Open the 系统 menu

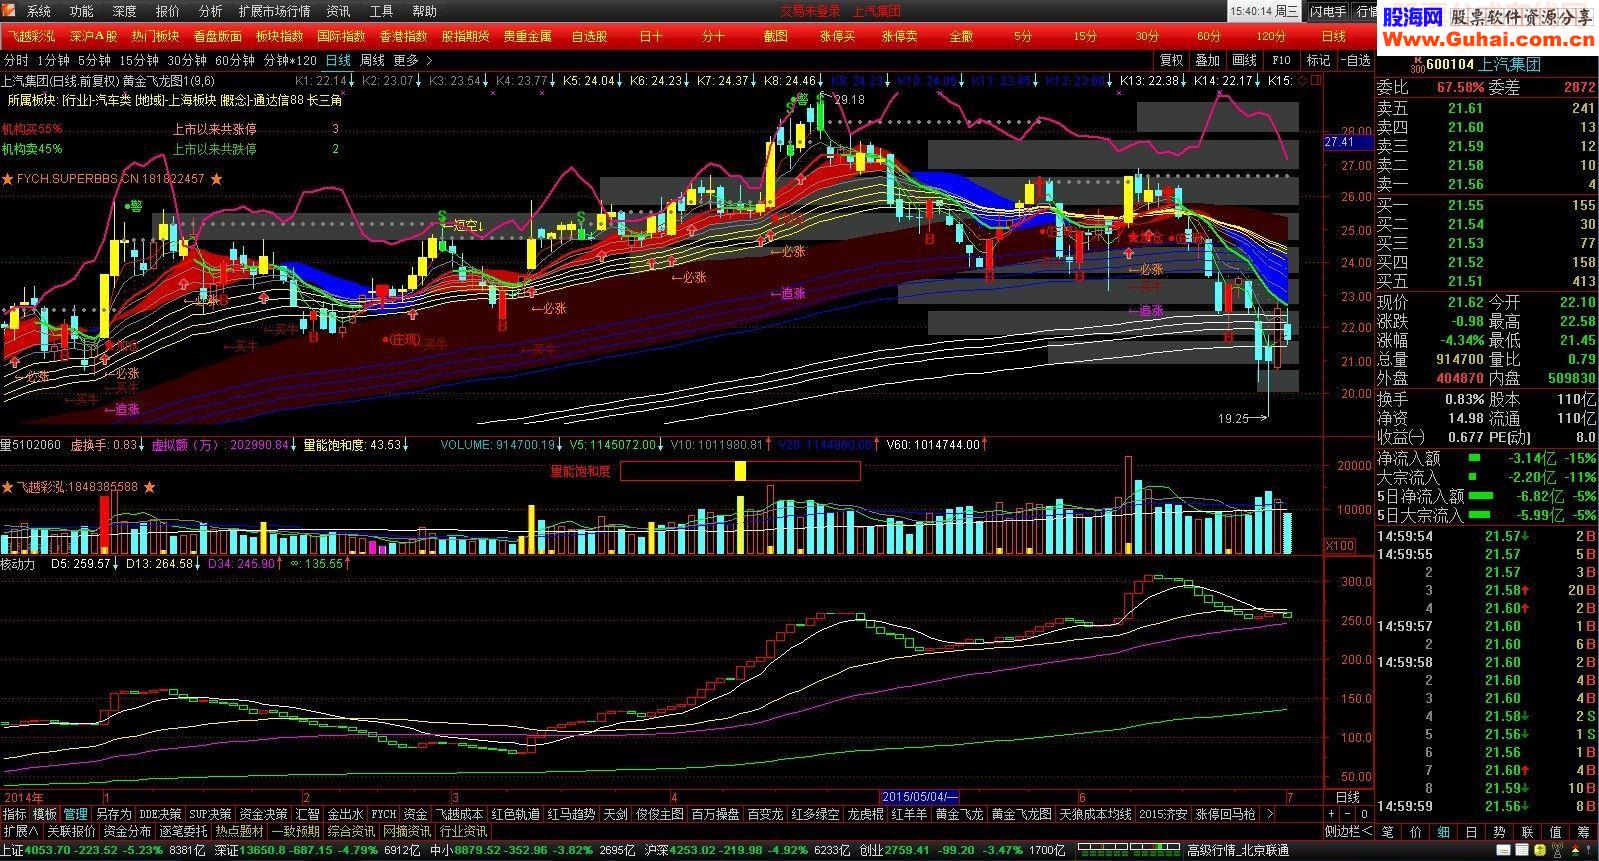[x=39, y=11]
